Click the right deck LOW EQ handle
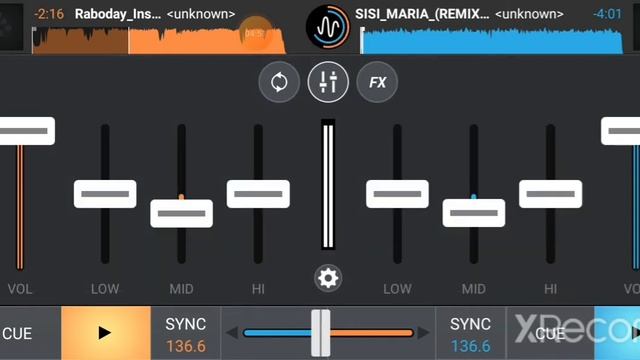The height and width of the screenshot is (360, 640). [x=398, y=194]
